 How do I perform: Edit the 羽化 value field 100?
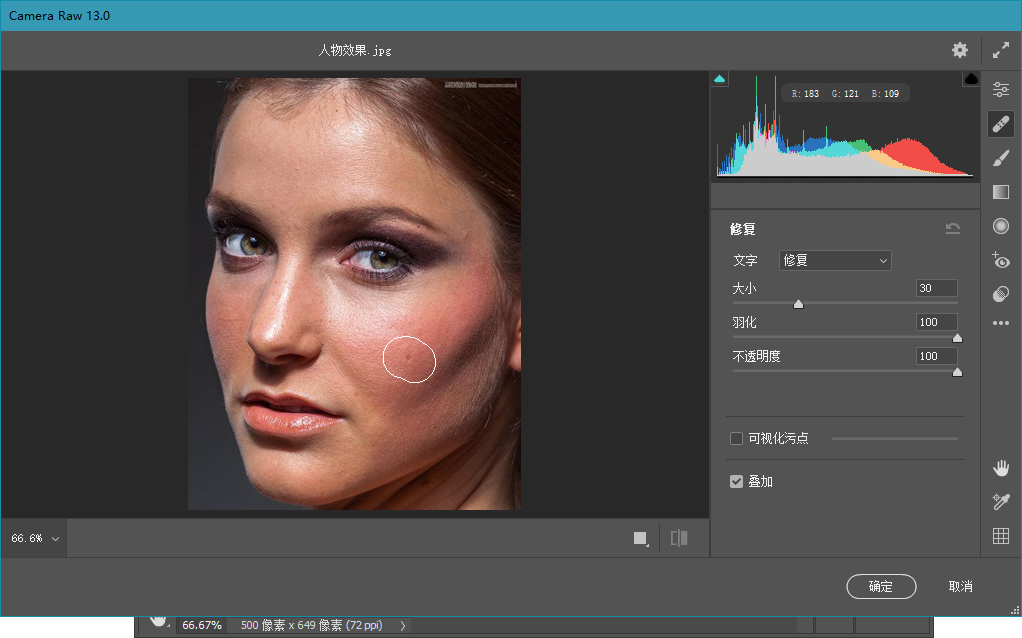click(x=937, y=322)
